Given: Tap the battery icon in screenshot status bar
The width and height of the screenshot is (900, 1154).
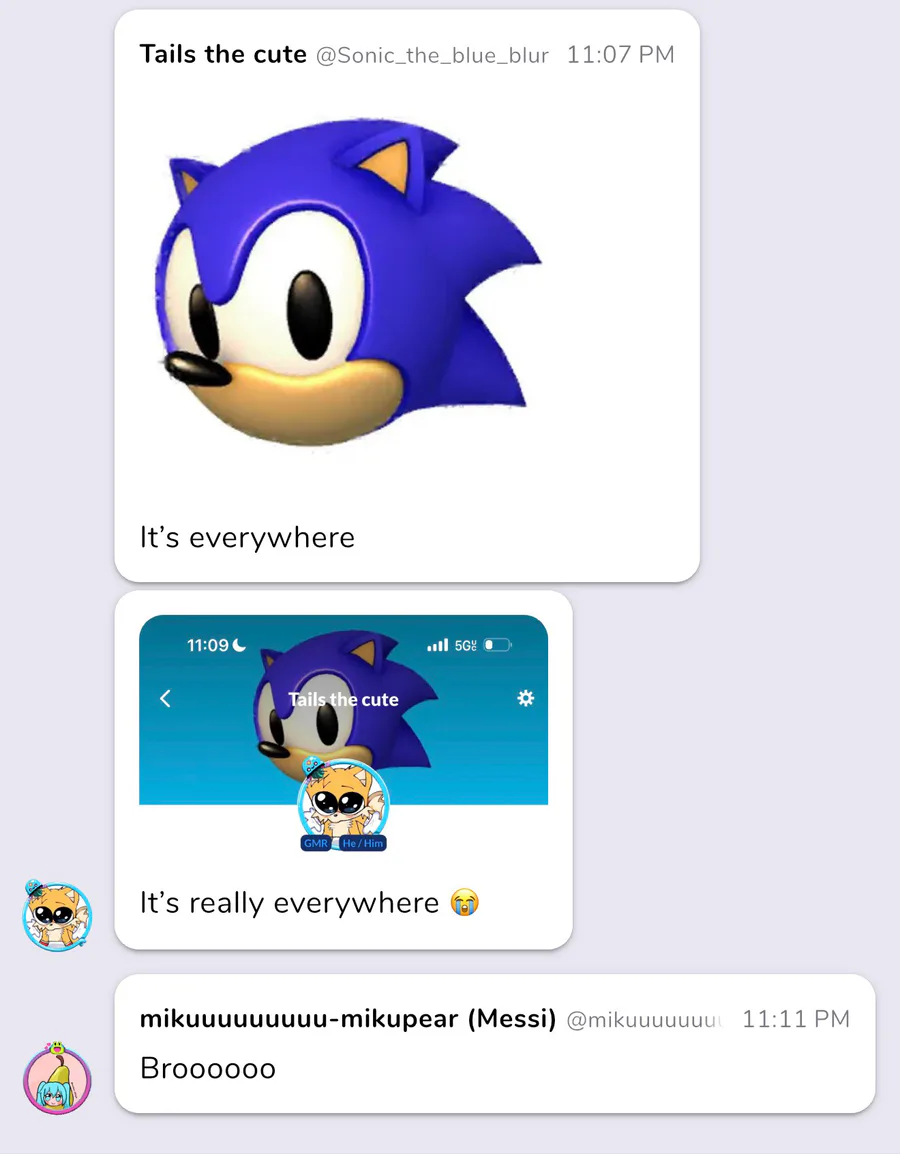Looking at the screenshot, I should point(497,645).
